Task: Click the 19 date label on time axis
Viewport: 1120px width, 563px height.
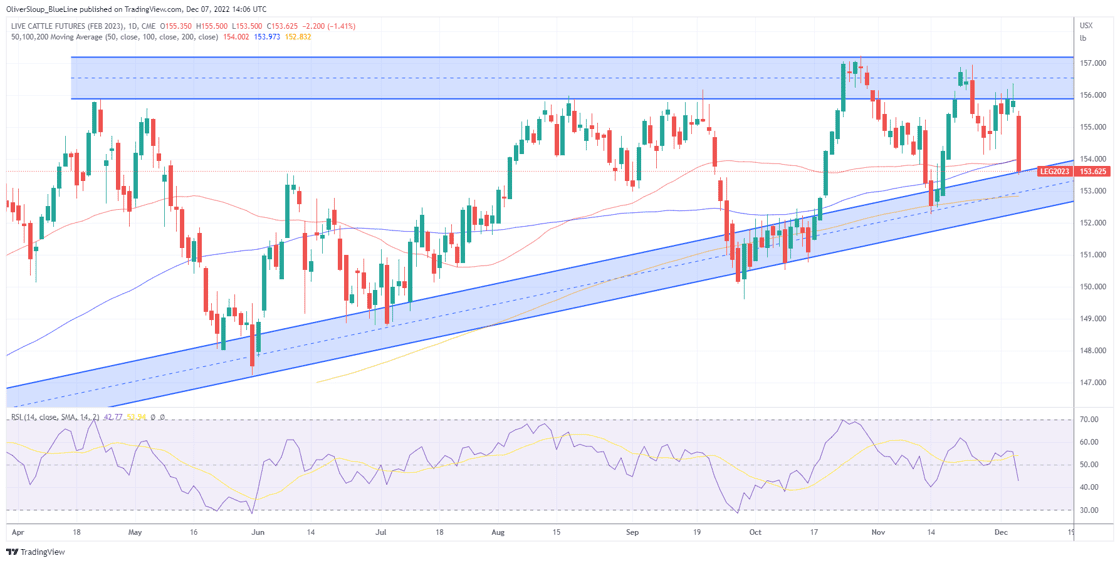Action: coord(698,533)
